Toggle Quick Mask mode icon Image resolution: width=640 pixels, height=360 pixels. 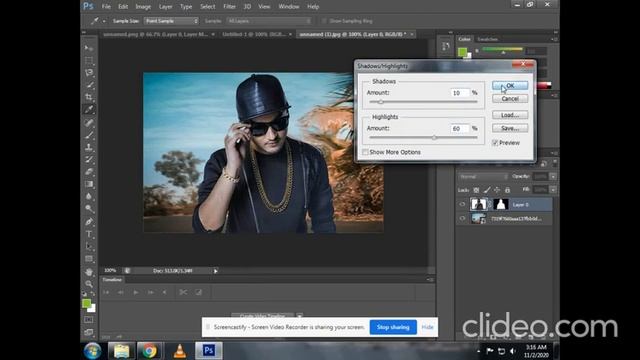[x=89, y=320]
